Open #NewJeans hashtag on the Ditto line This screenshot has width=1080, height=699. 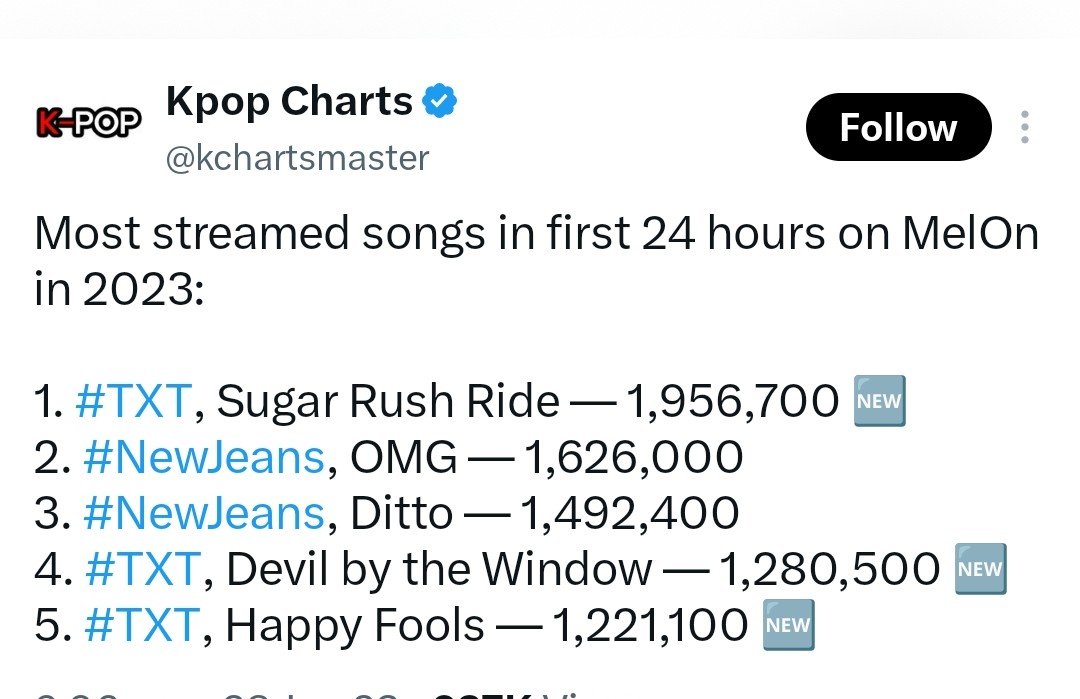coord(203,514)
